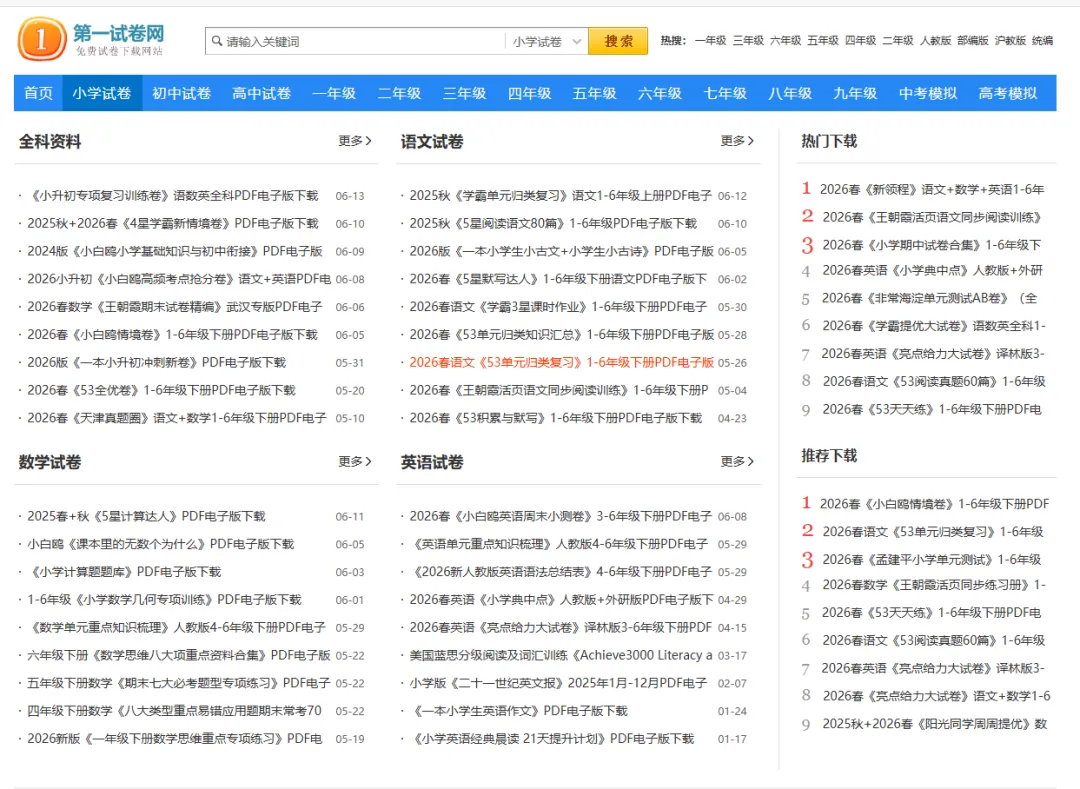Click hot search link 人教版

(x=935, y=41)
